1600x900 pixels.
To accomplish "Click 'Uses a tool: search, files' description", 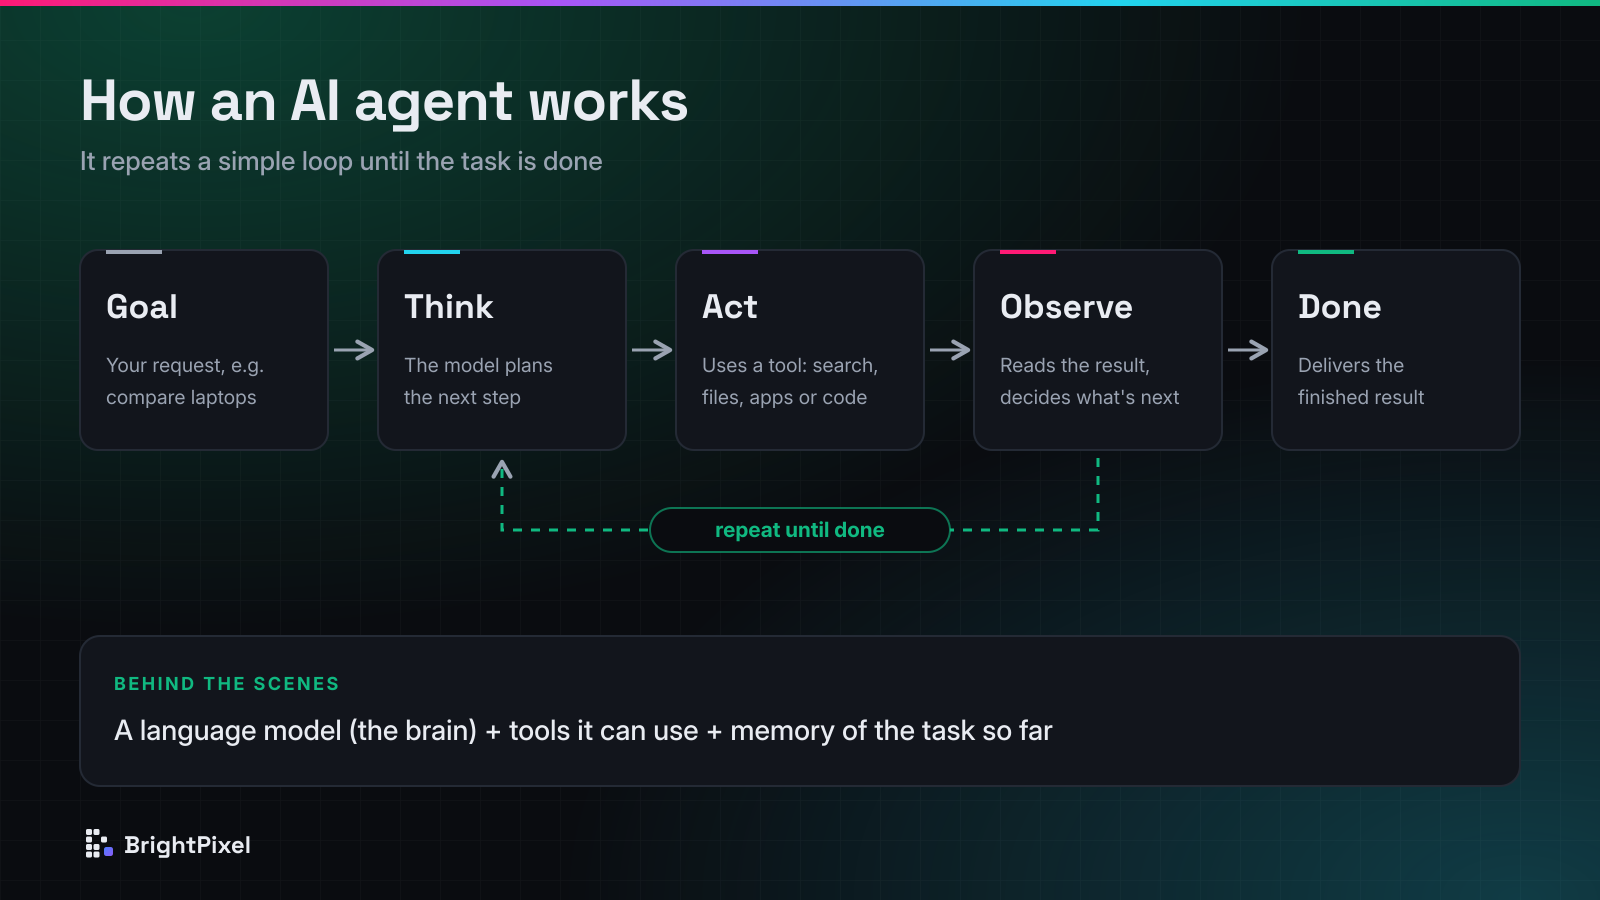I will pyautogui.click(x=790, y=381).
